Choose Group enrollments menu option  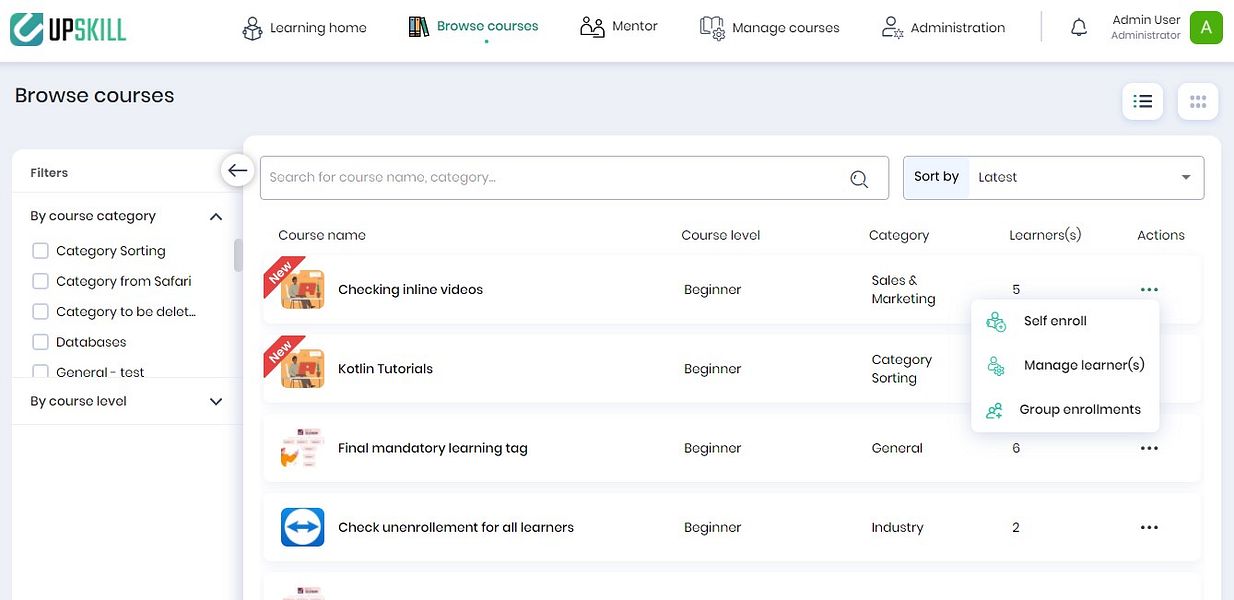tap(1079, 409)
